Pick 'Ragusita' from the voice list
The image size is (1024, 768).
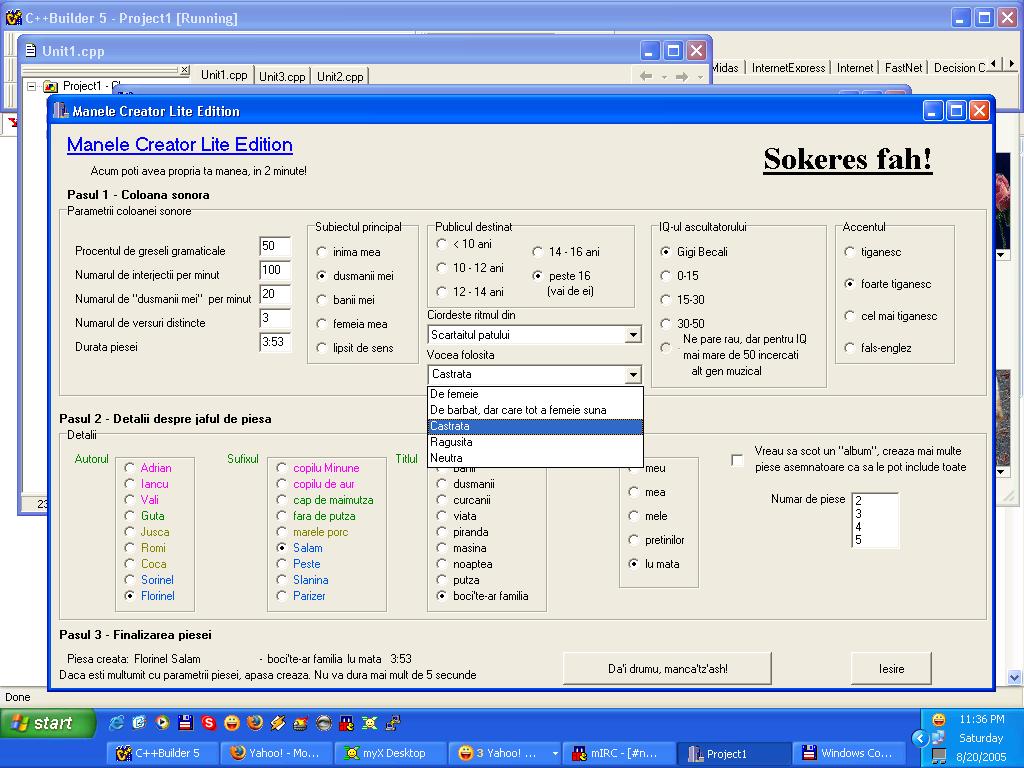451,442
